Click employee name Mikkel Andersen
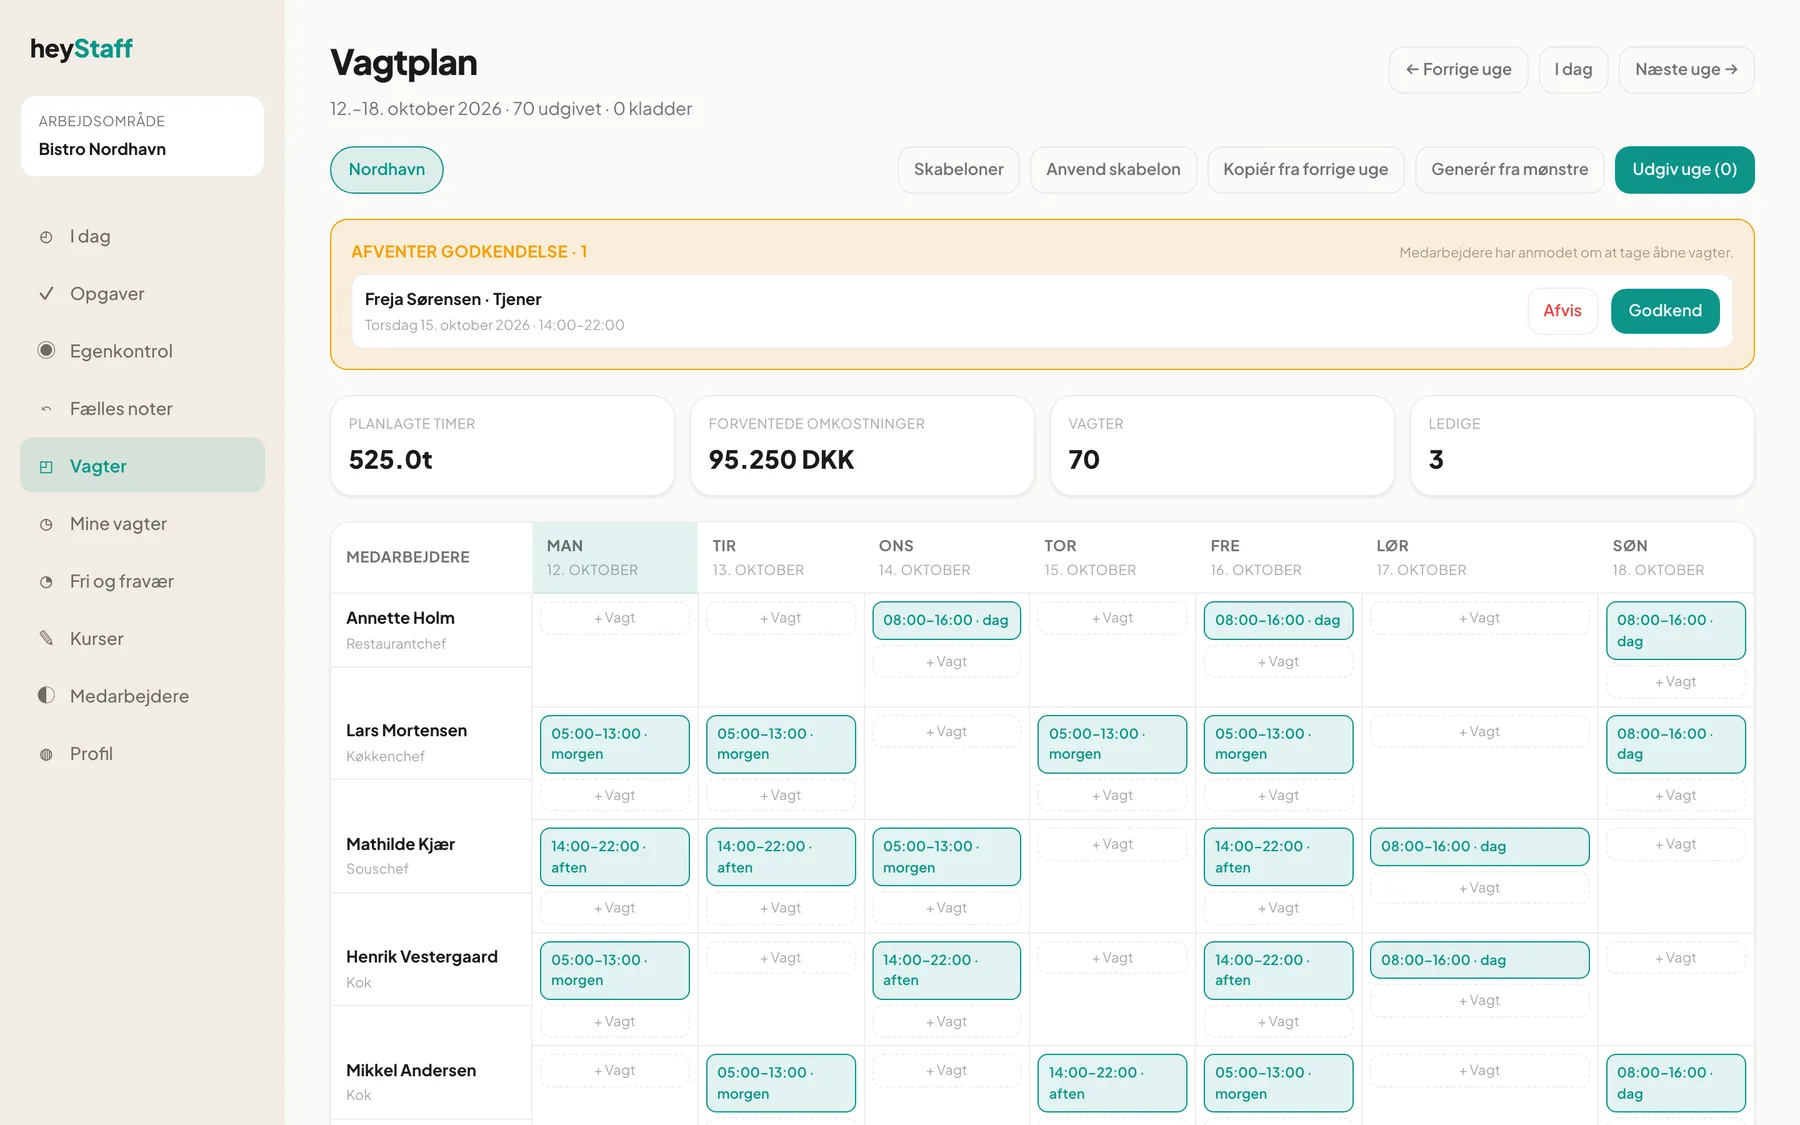This screenshot has height=1125, width=1800. (411, 1071)
